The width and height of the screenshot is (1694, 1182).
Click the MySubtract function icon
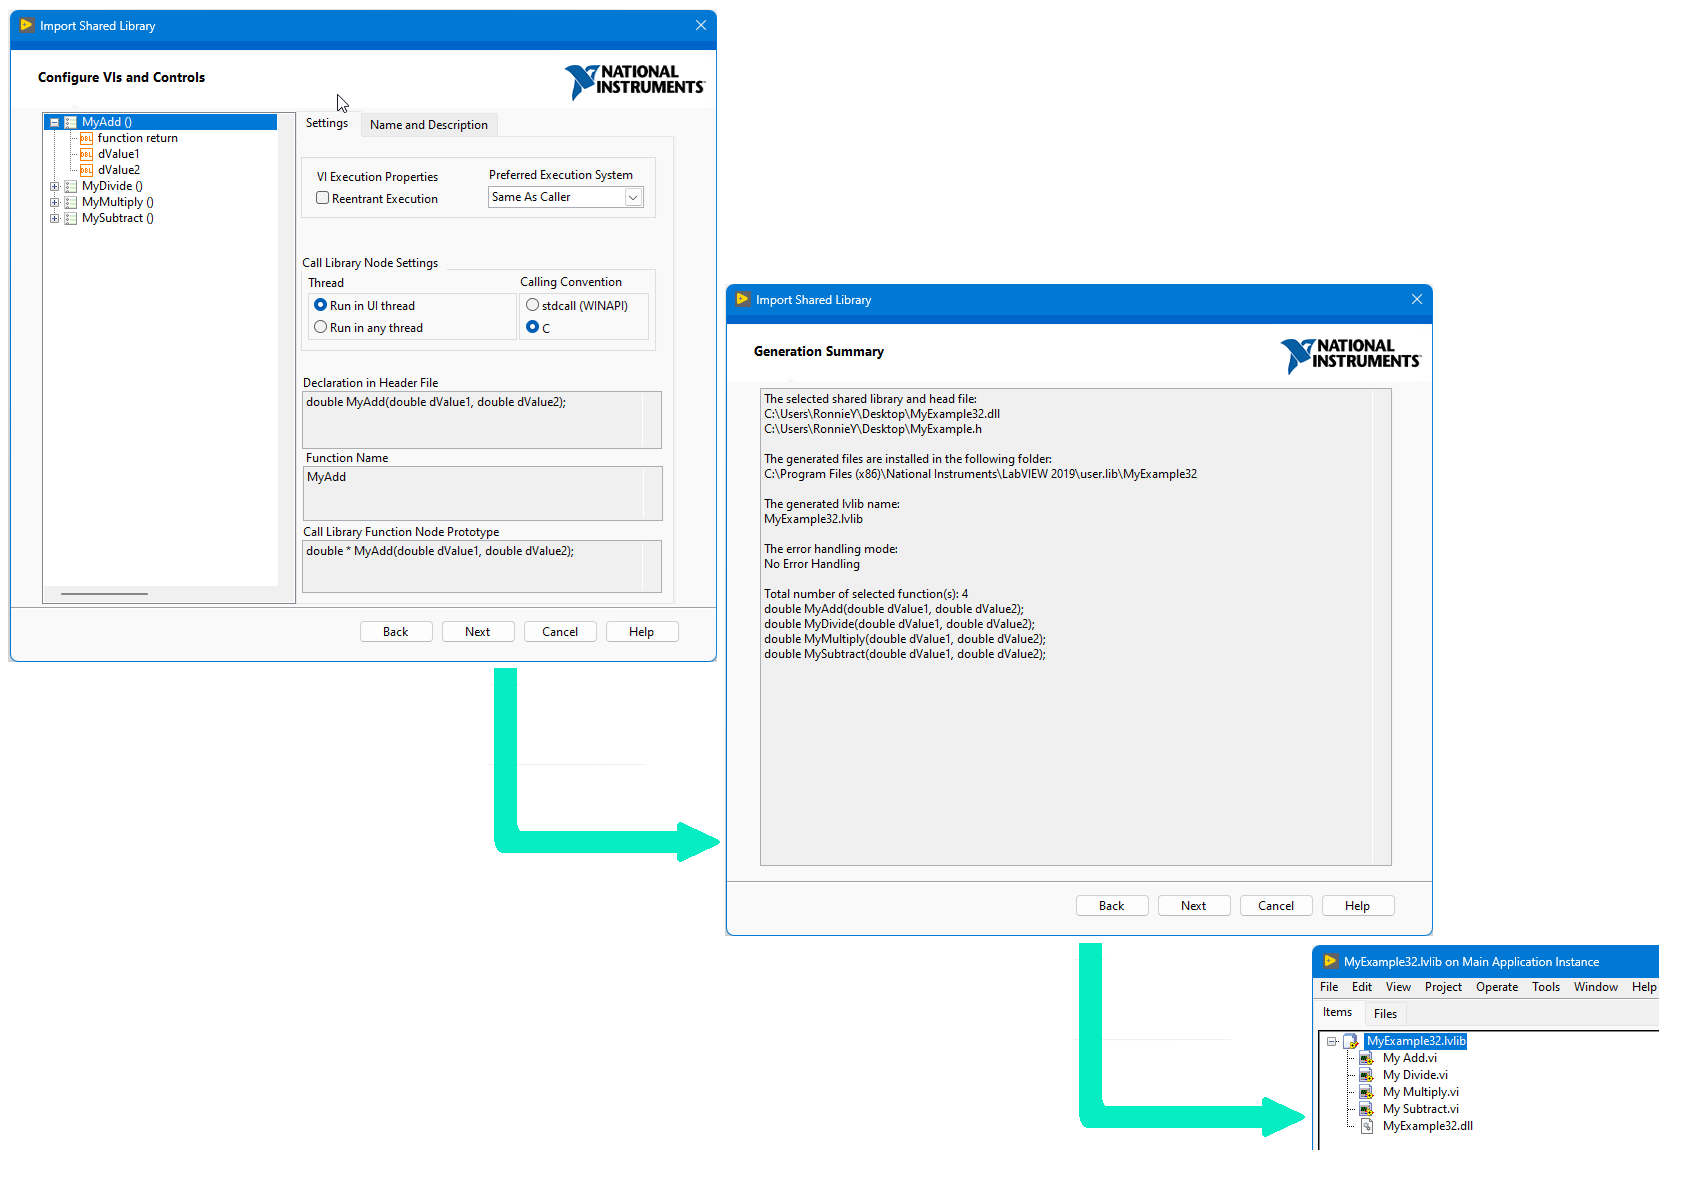[x=71, y=218]
